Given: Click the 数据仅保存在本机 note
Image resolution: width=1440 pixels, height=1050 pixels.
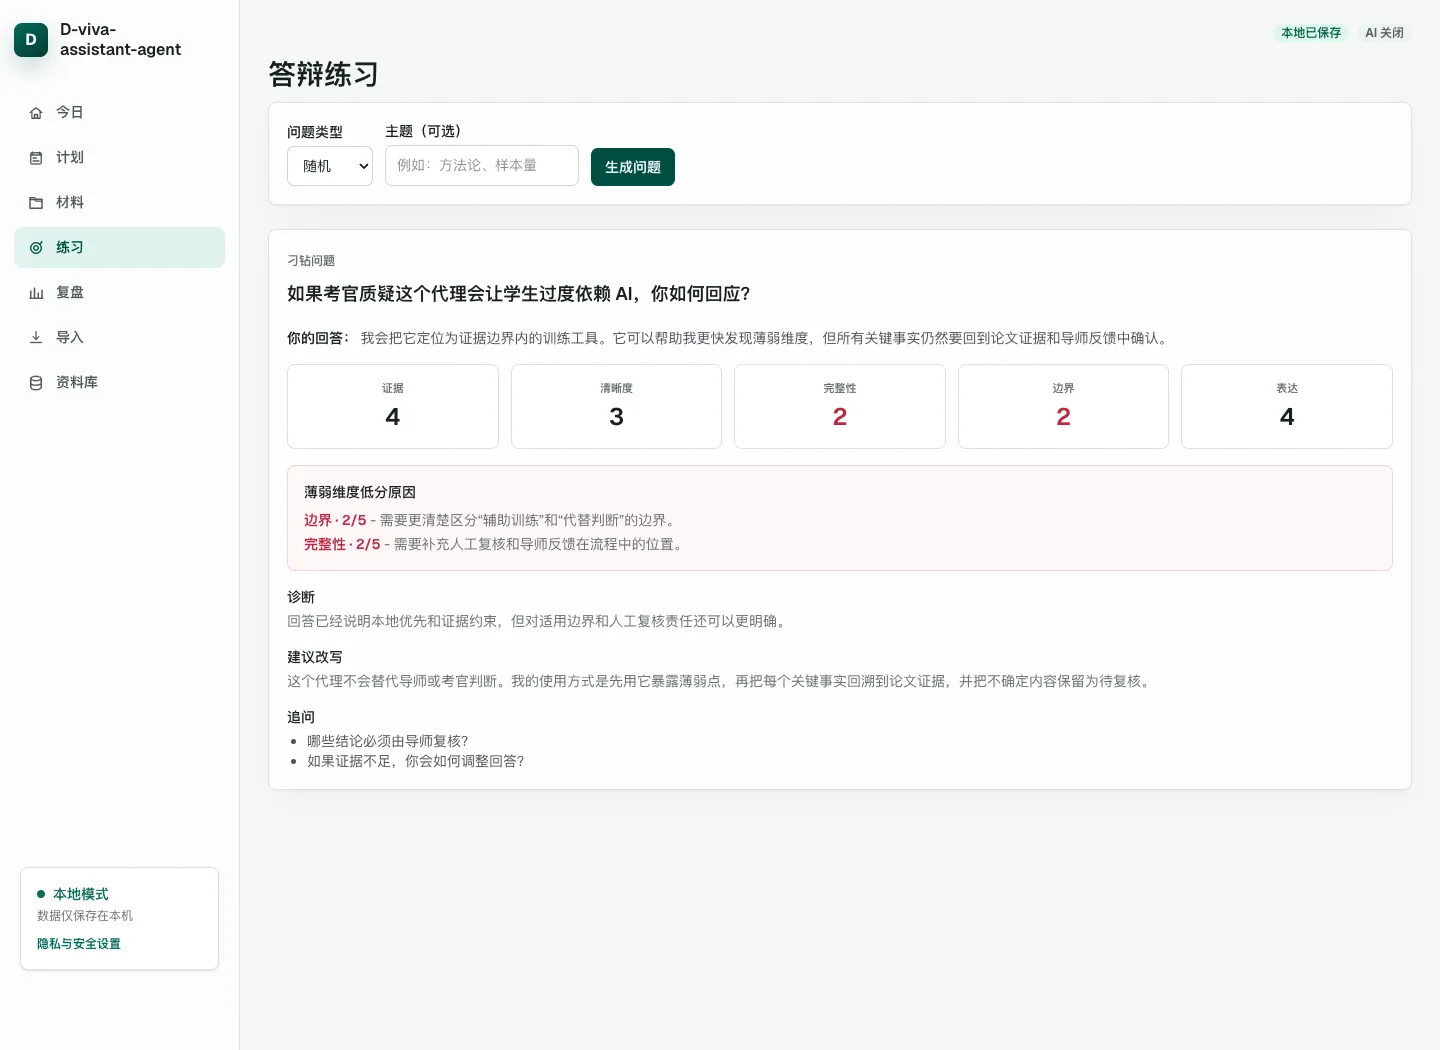Looking at the screenshot, I should pos(85,916).
